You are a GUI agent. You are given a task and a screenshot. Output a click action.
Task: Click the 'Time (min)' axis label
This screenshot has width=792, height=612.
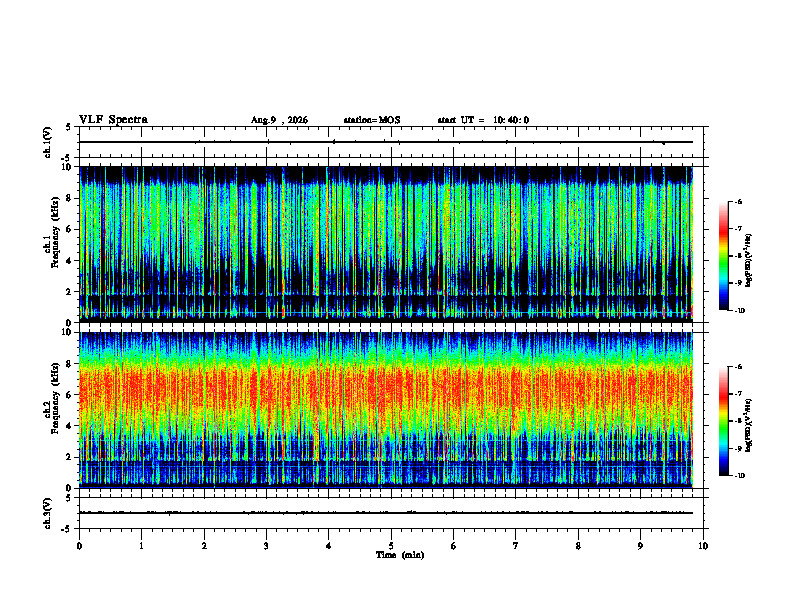[400, 555]
